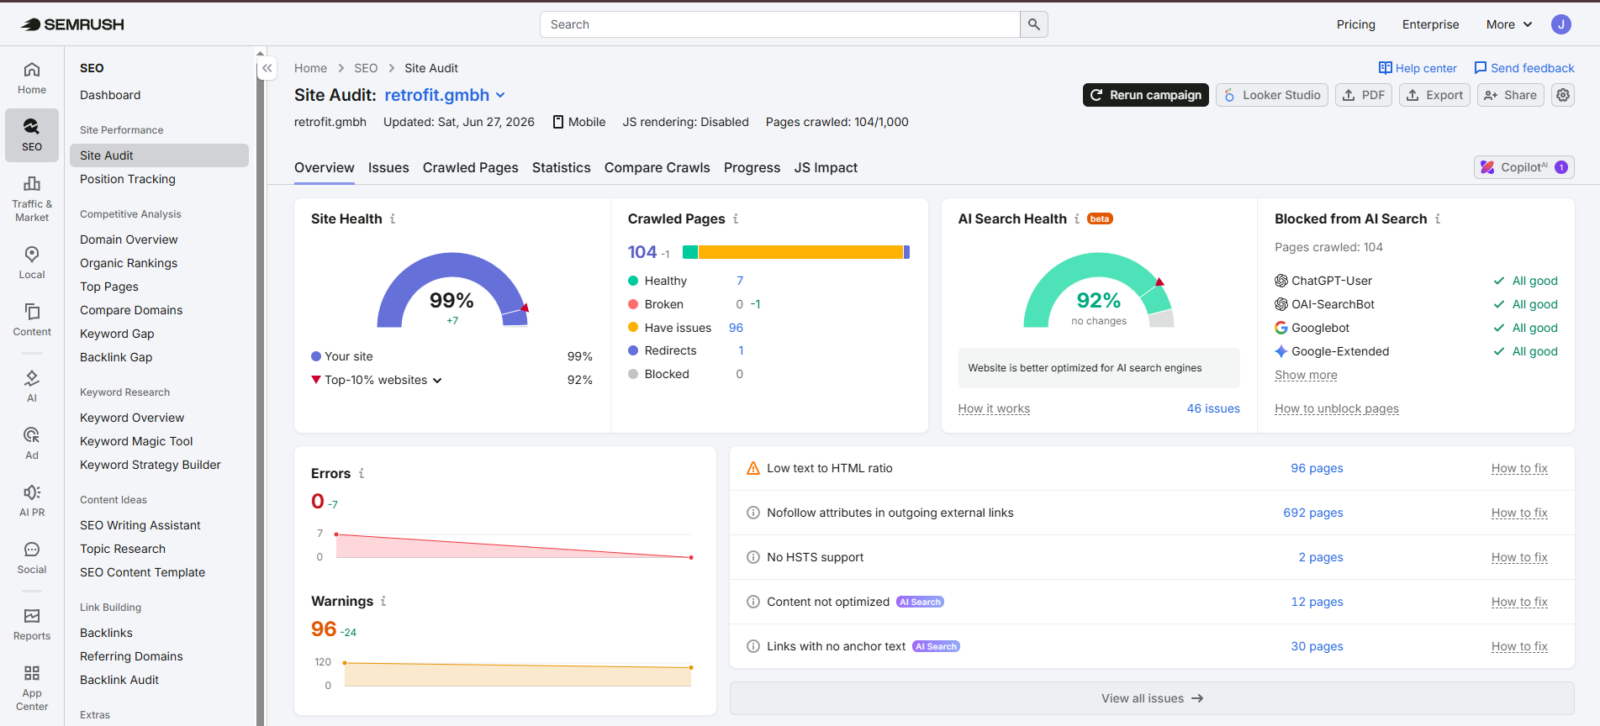This screenshot has height=726, width=1600.
Task: Click AI Search Health info icon
Action: click(1077, 219)
